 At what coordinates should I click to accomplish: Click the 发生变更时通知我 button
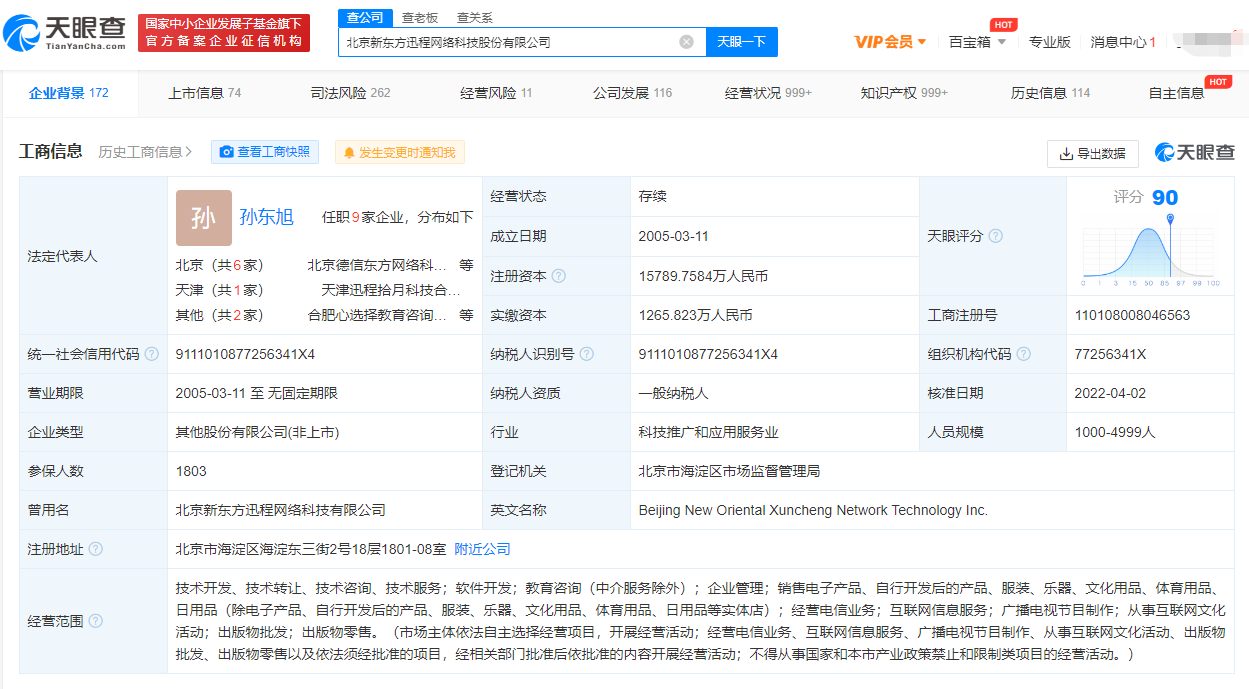pos(399,152)
